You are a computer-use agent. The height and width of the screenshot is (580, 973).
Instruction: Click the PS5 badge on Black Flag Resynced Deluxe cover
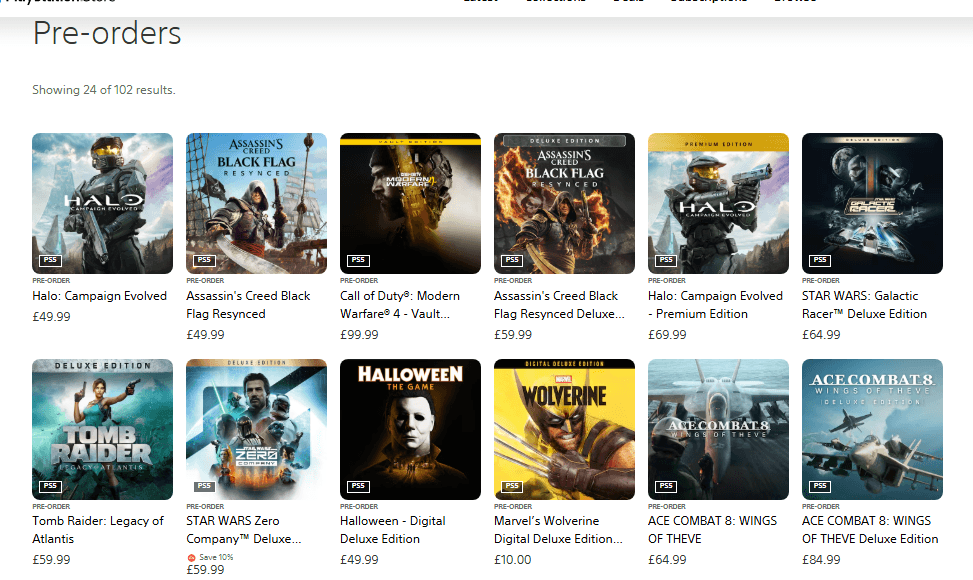click(x=512, y=261)
